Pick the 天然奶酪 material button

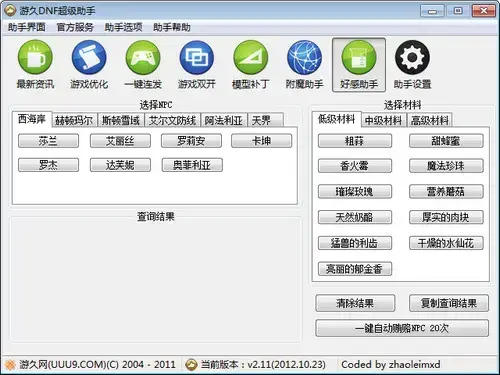pos(355,217)
